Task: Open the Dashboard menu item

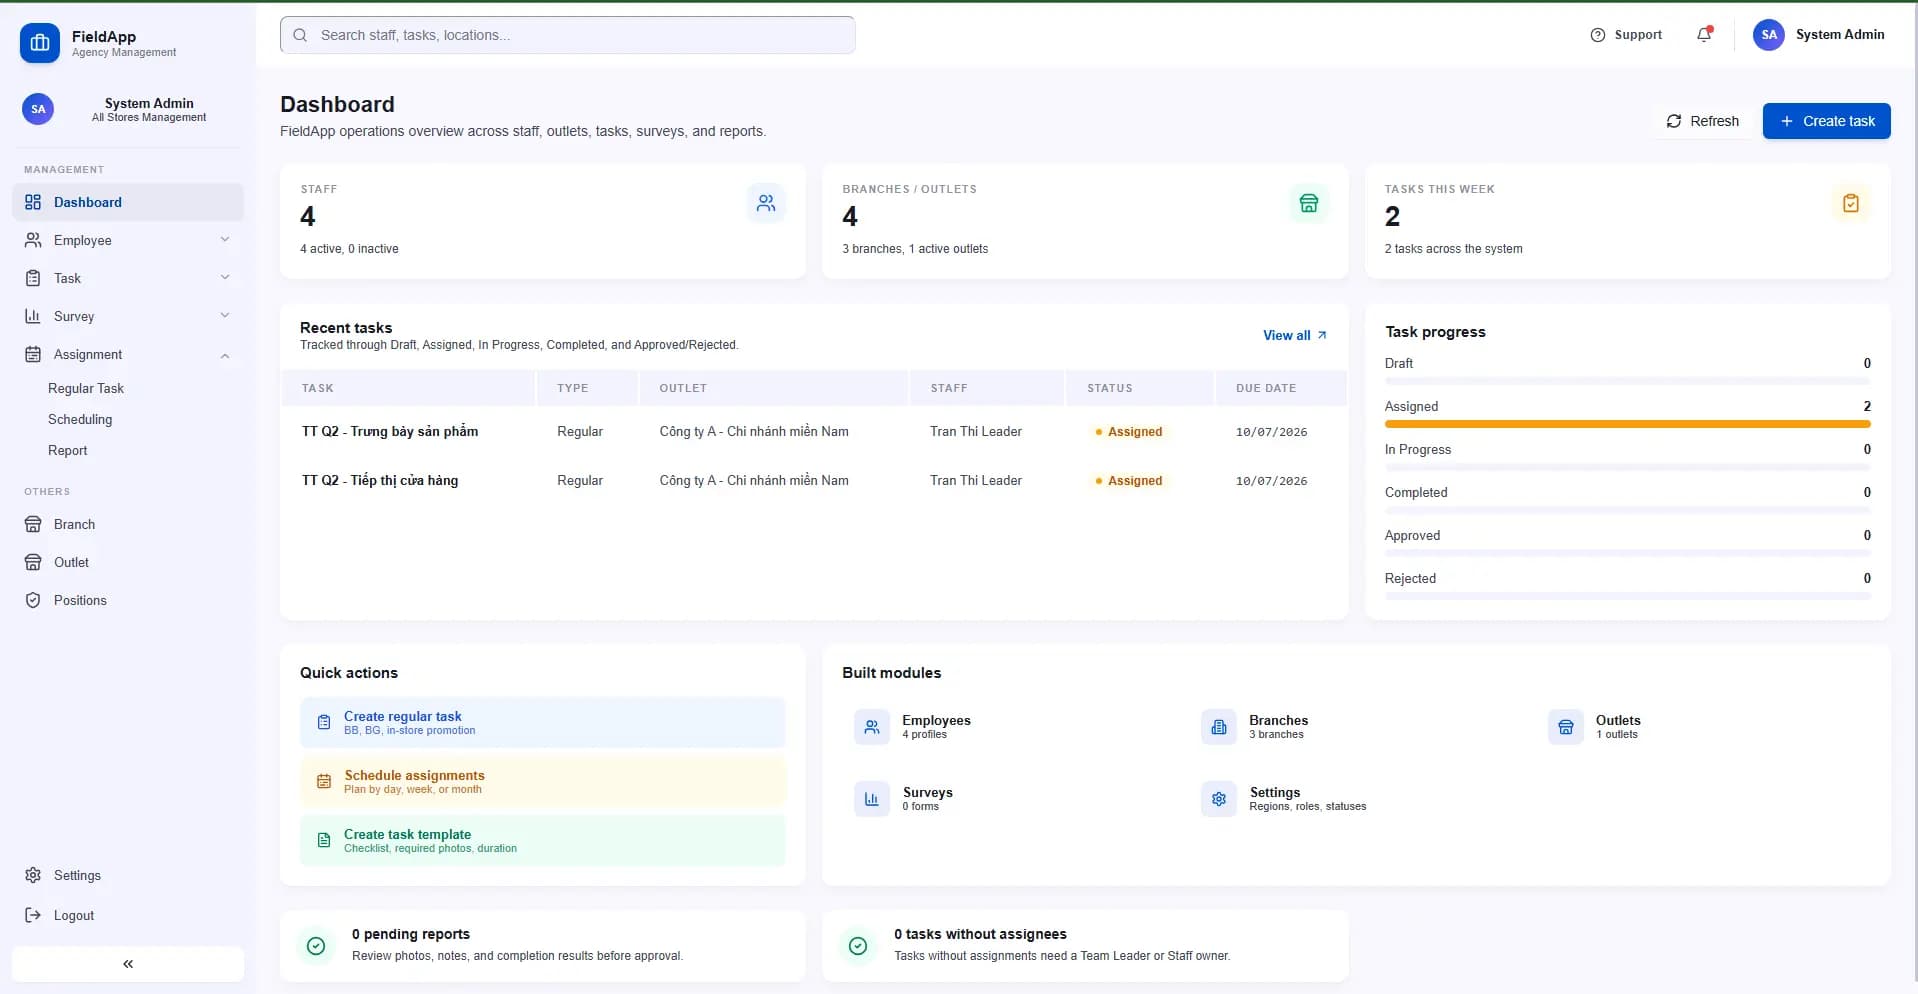Action: point(128,202)
